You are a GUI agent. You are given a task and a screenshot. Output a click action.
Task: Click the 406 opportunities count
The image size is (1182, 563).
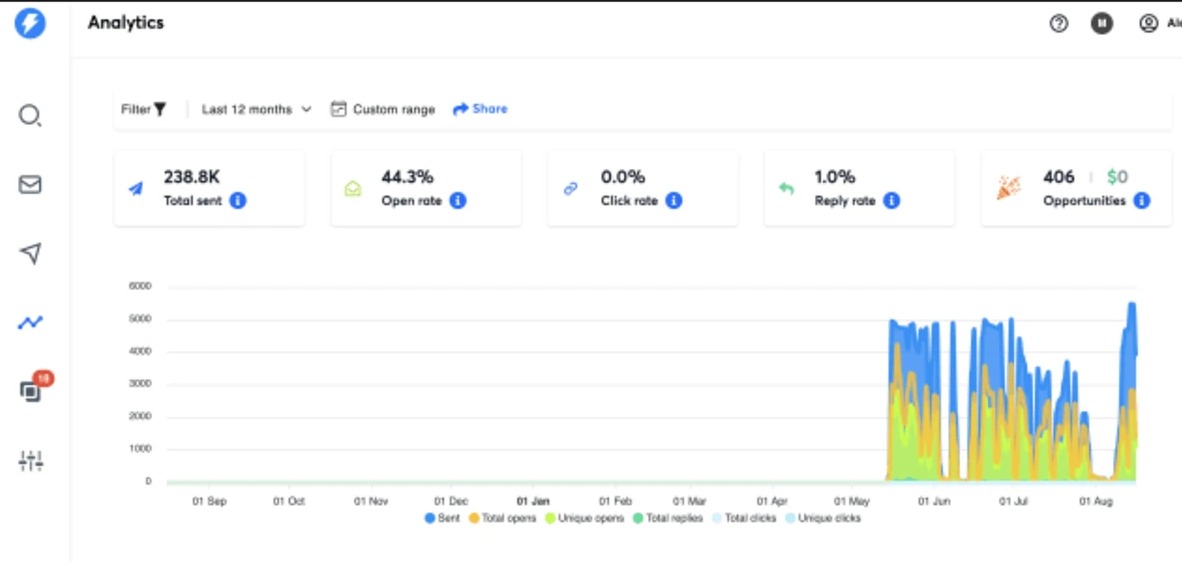pyautogui.click(x=1058, y=177)
